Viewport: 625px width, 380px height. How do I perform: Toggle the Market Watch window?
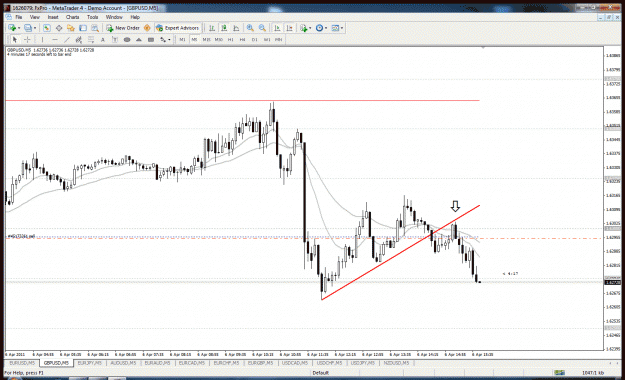[47, 28]
